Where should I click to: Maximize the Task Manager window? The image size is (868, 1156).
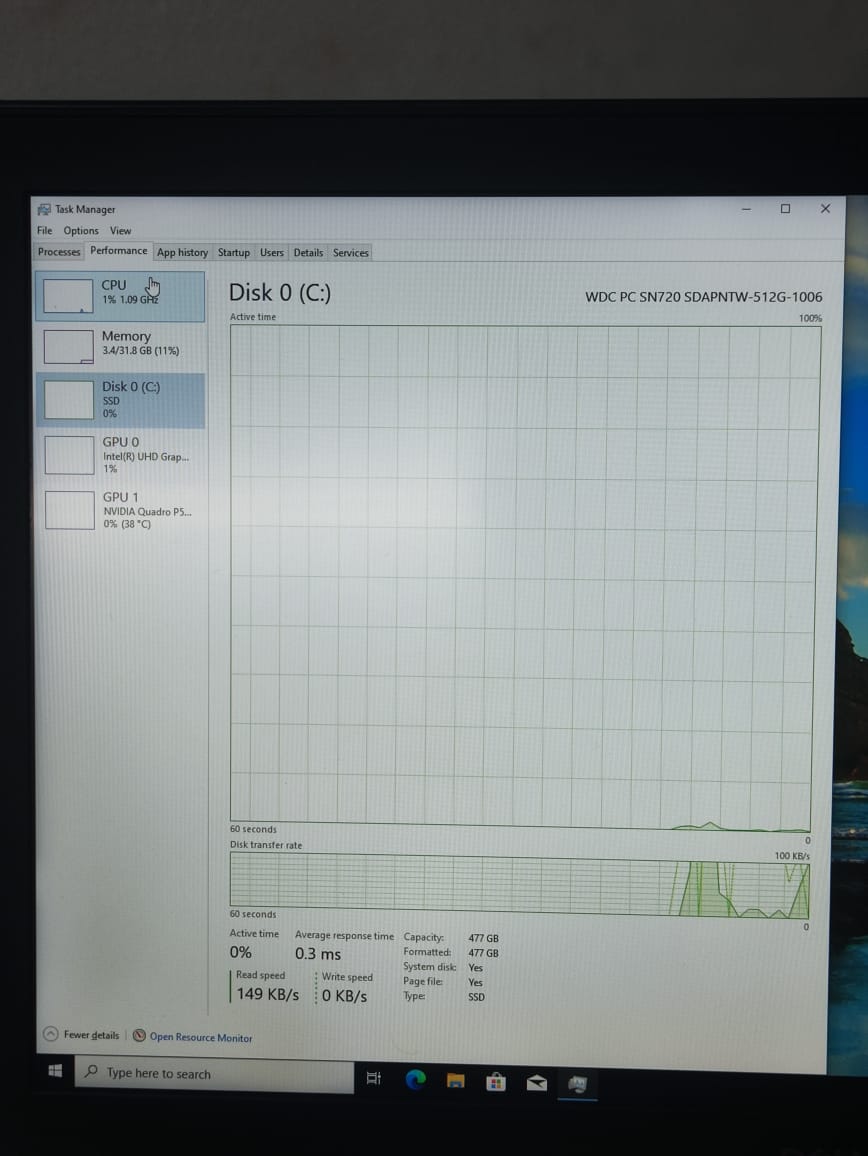tap(785, 209)
